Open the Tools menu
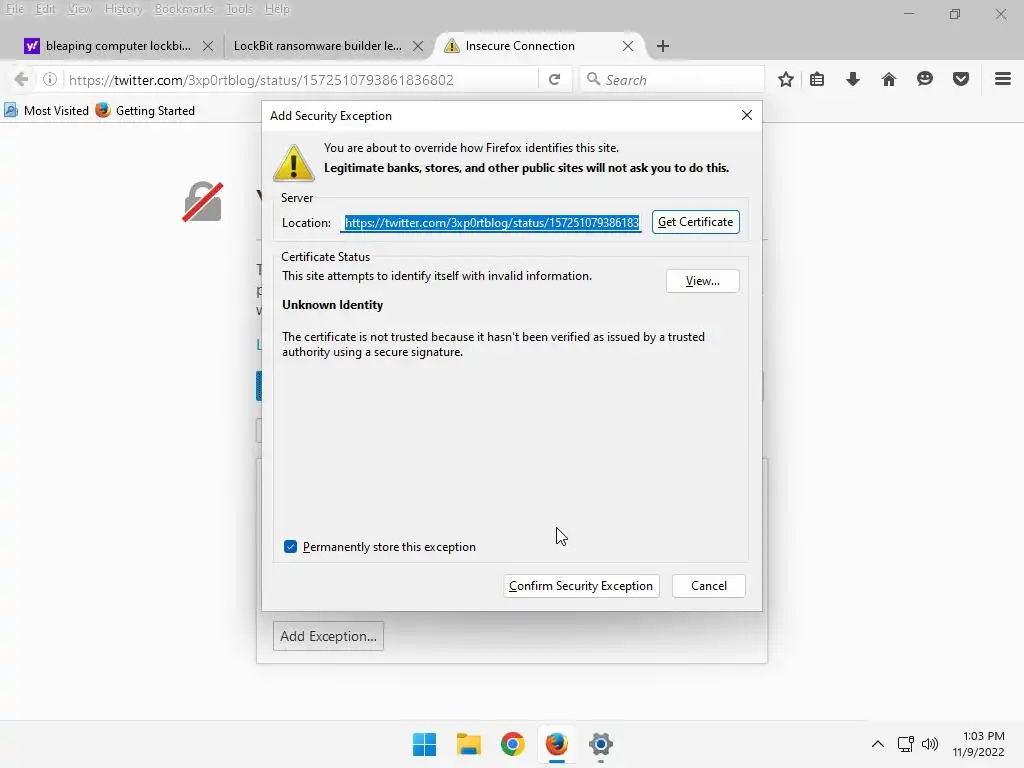The width and height of the screenshot is (1024, 768). [x=239, y=9]
